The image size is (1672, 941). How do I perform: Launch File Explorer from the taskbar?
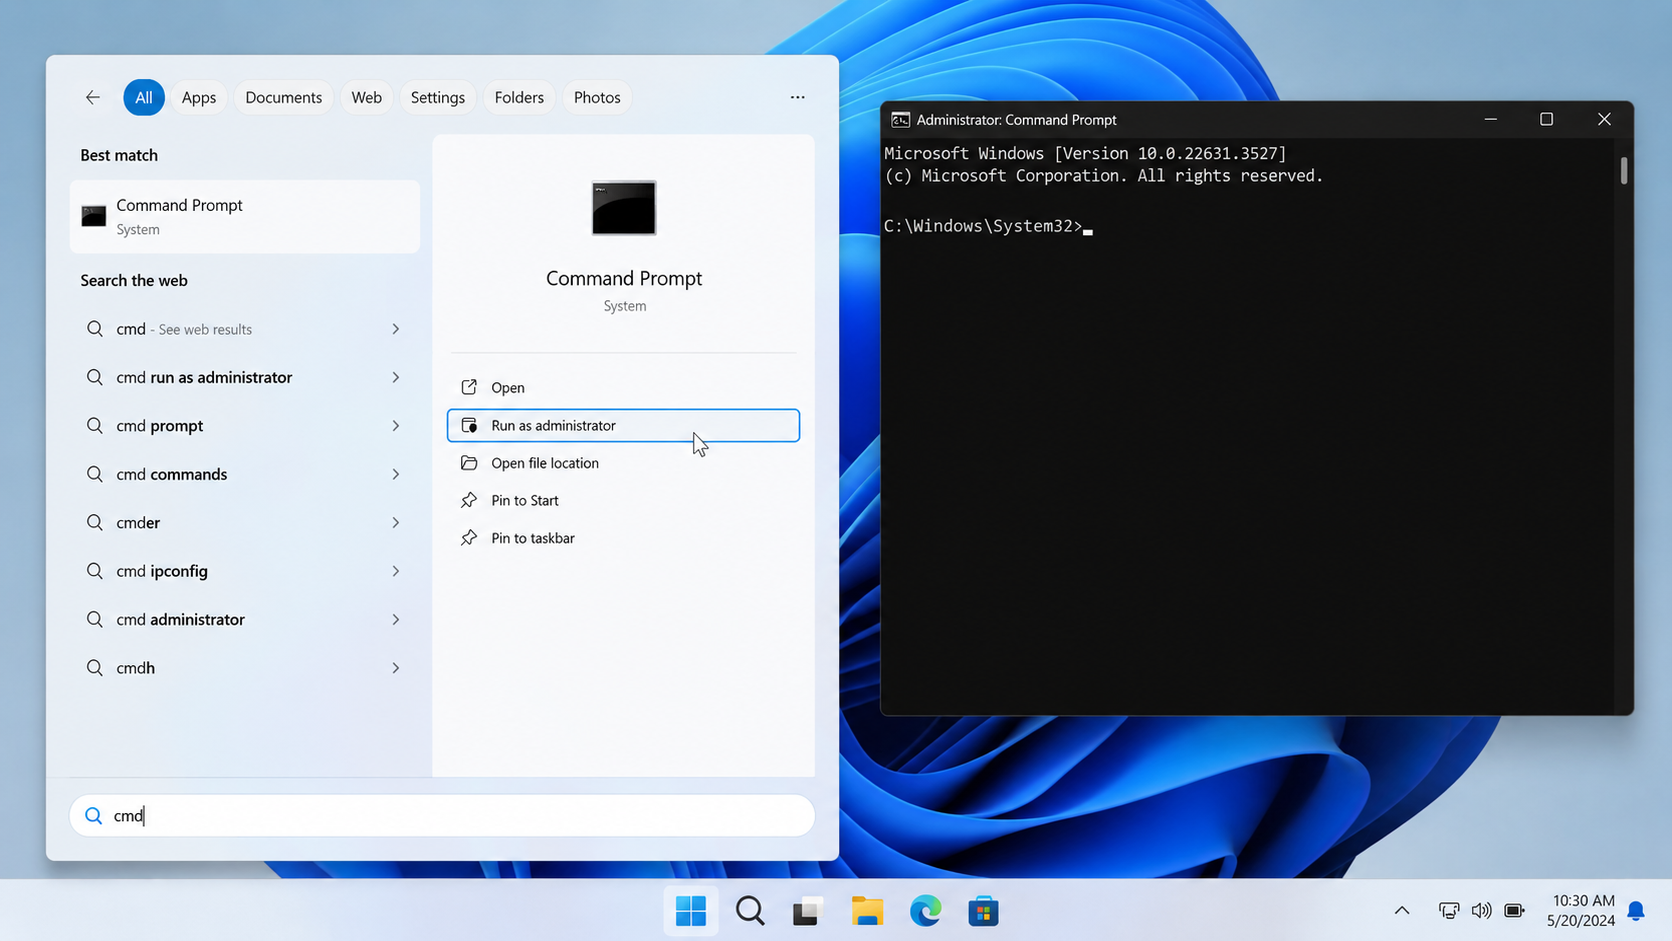click(867, 911)
